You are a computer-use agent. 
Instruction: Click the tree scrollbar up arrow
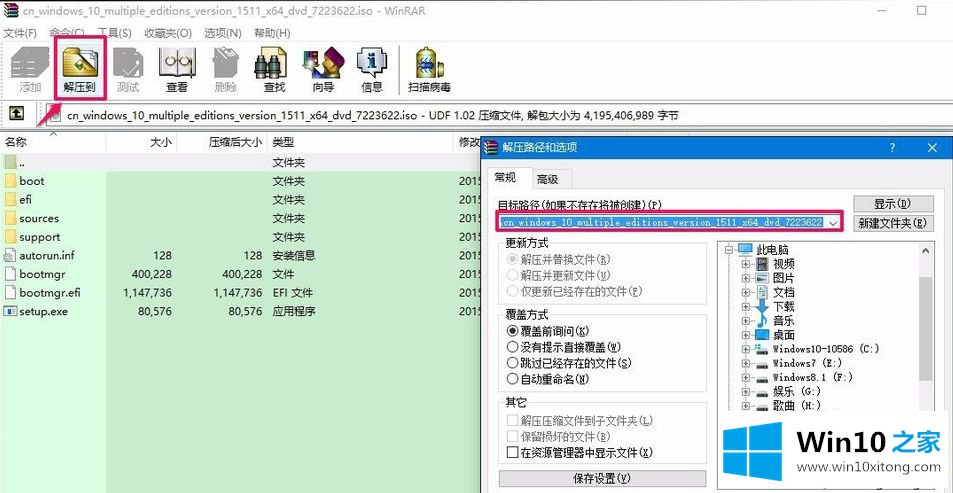pyautogui.click(x=925, y=250)
